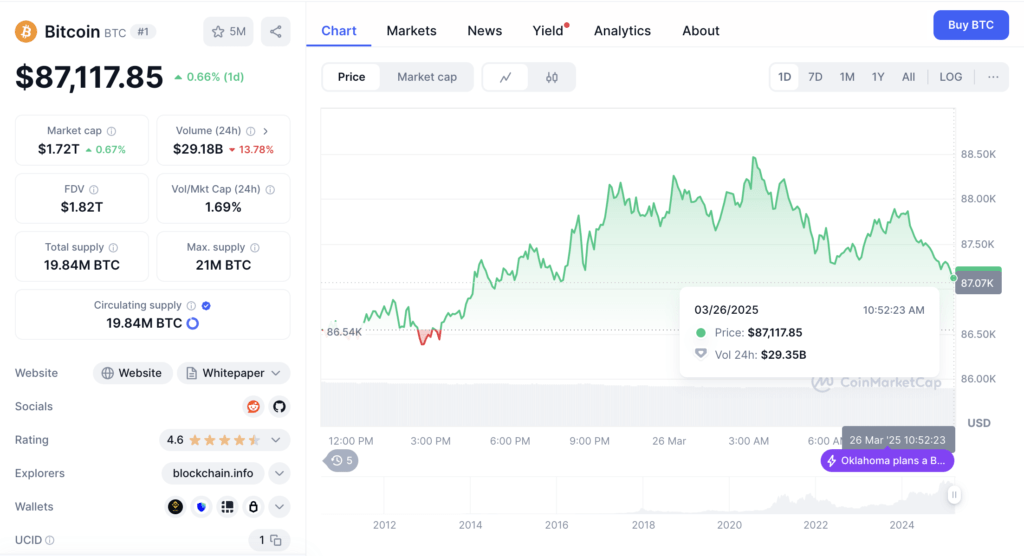Click the Bitcoin logo icon
The height and width of the screenshot is (556, 1024).
[x=26, y=31]
